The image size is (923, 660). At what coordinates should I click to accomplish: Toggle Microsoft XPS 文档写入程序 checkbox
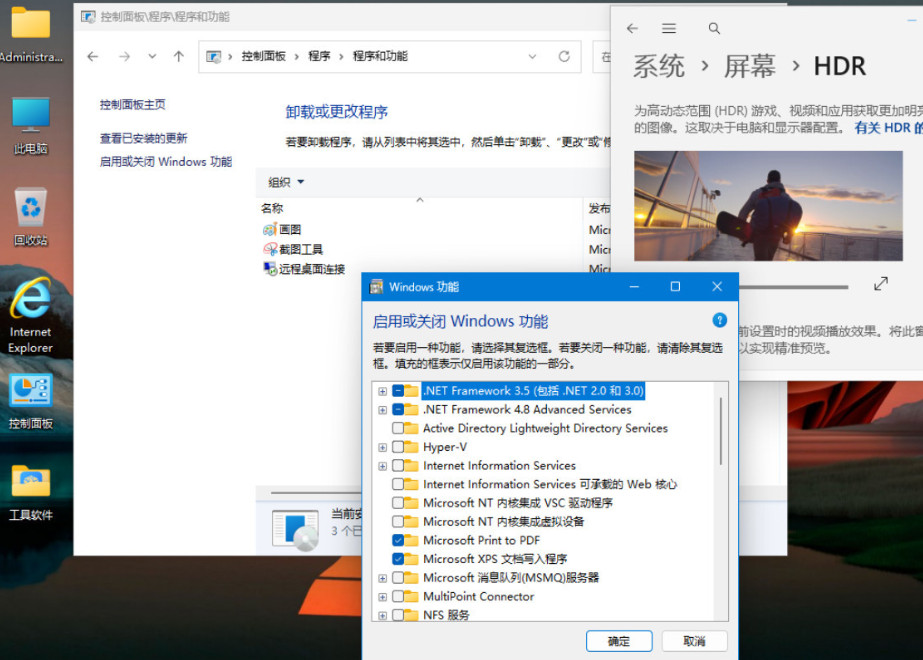point(399,559)
